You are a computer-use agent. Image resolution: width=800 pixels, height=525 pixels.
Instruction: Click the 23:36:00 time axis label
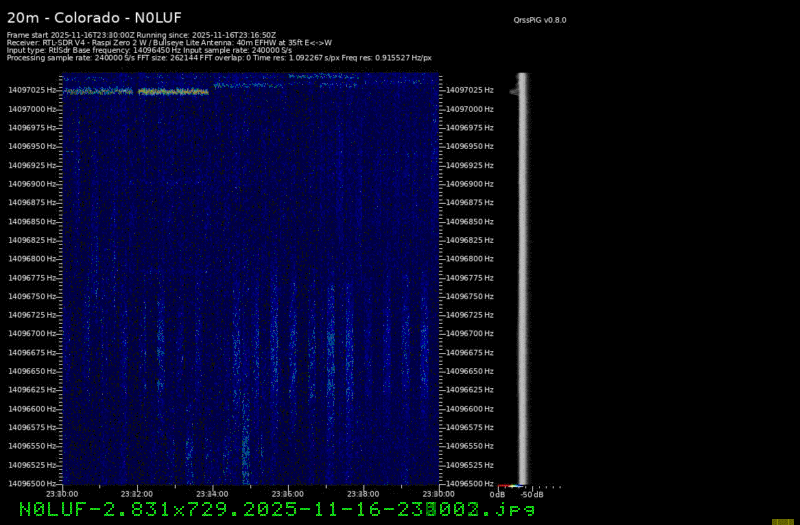[287, 494]
